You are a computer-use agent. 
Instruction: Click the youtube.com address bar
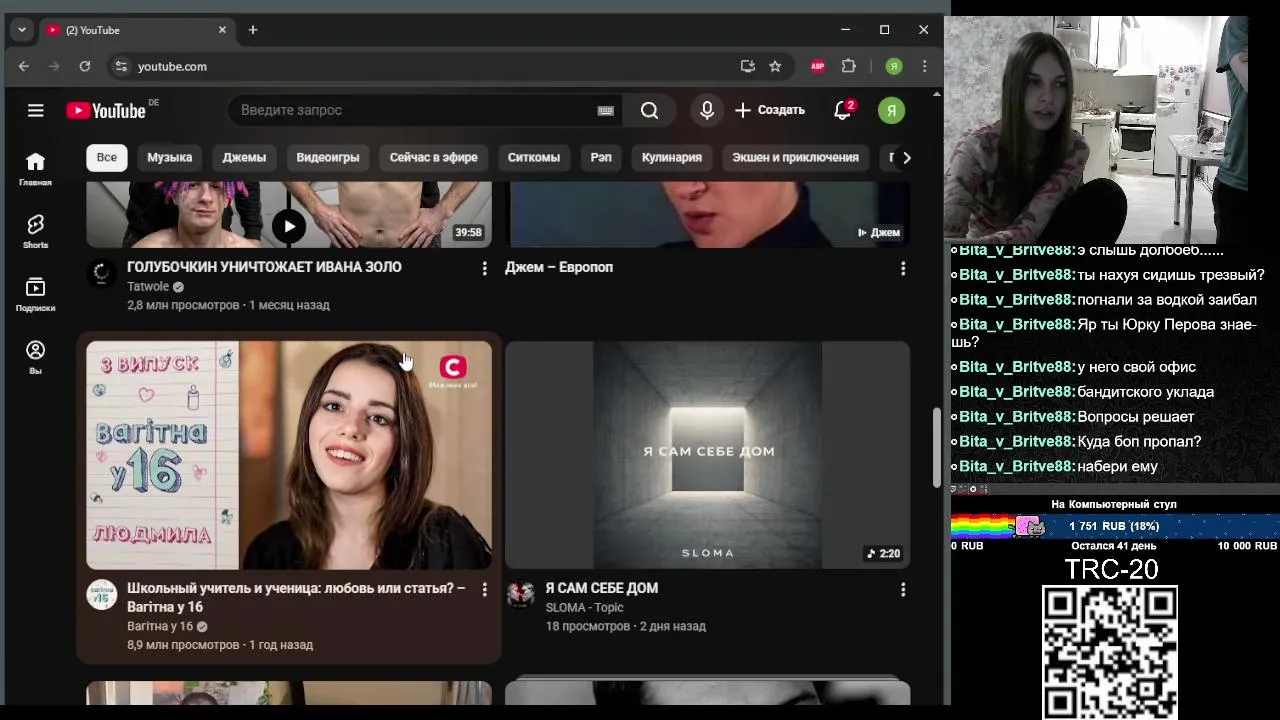pyautogui.click(x=430, y=66)
